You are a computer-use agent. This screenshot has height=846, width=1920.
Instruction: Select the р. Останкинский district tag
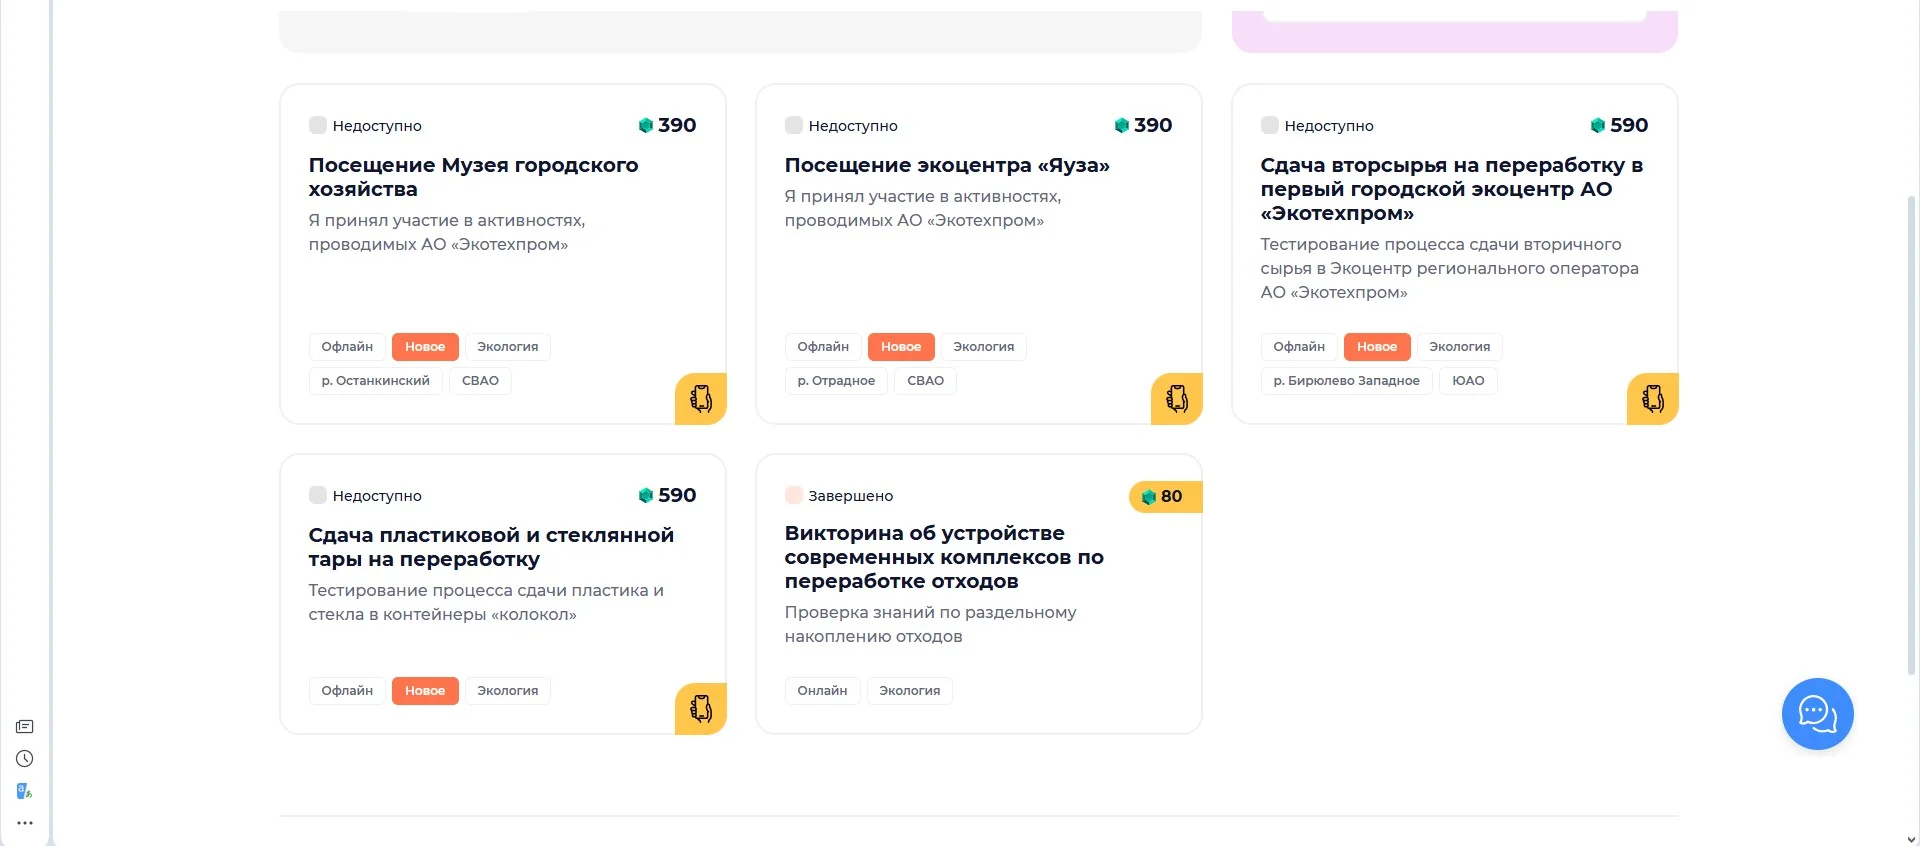click(x=375, y=381)
